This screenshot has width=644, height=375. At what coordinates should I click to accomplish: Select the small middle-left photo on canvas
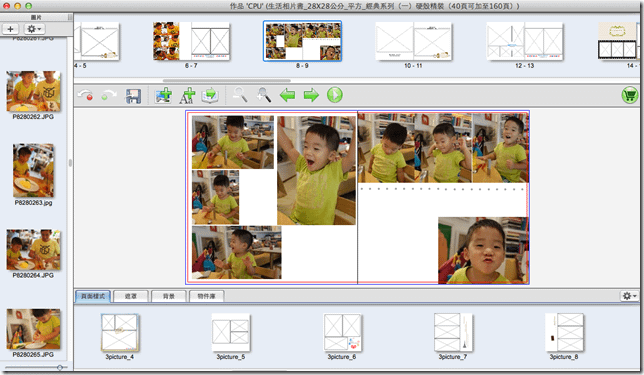pos(215,197)
